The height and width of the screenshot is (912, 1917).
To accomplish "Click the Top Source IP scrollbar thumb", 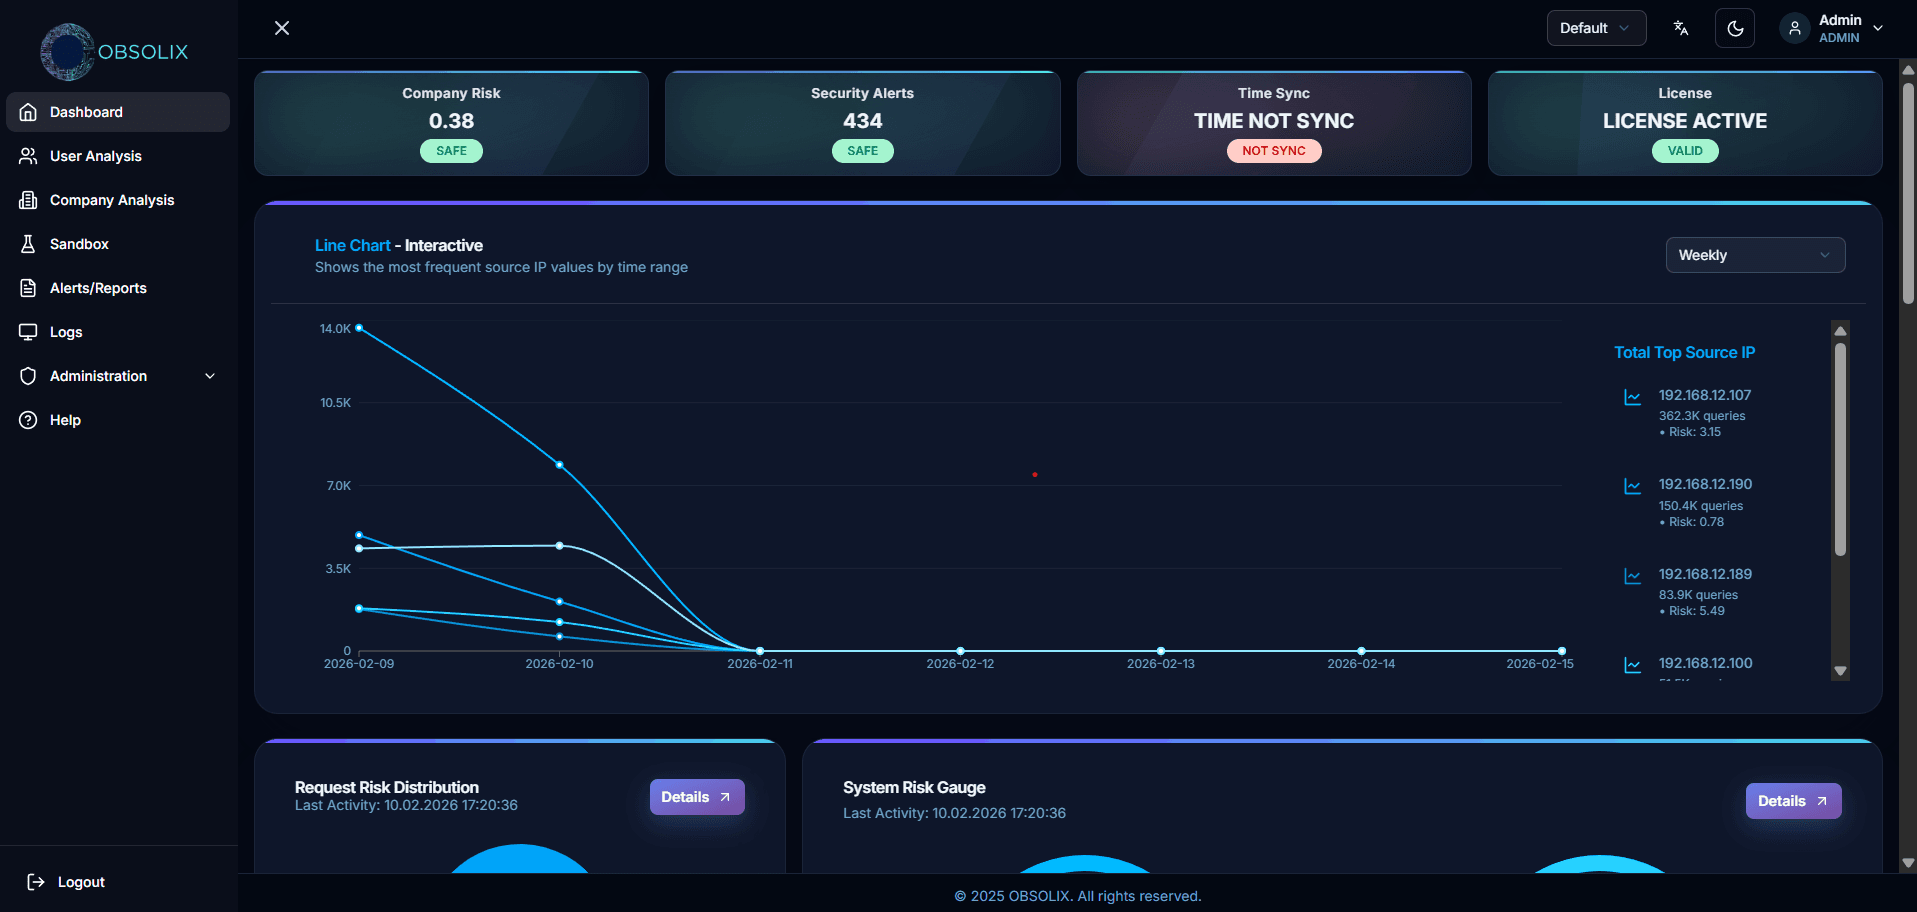I will click(x=1840, y=449).
